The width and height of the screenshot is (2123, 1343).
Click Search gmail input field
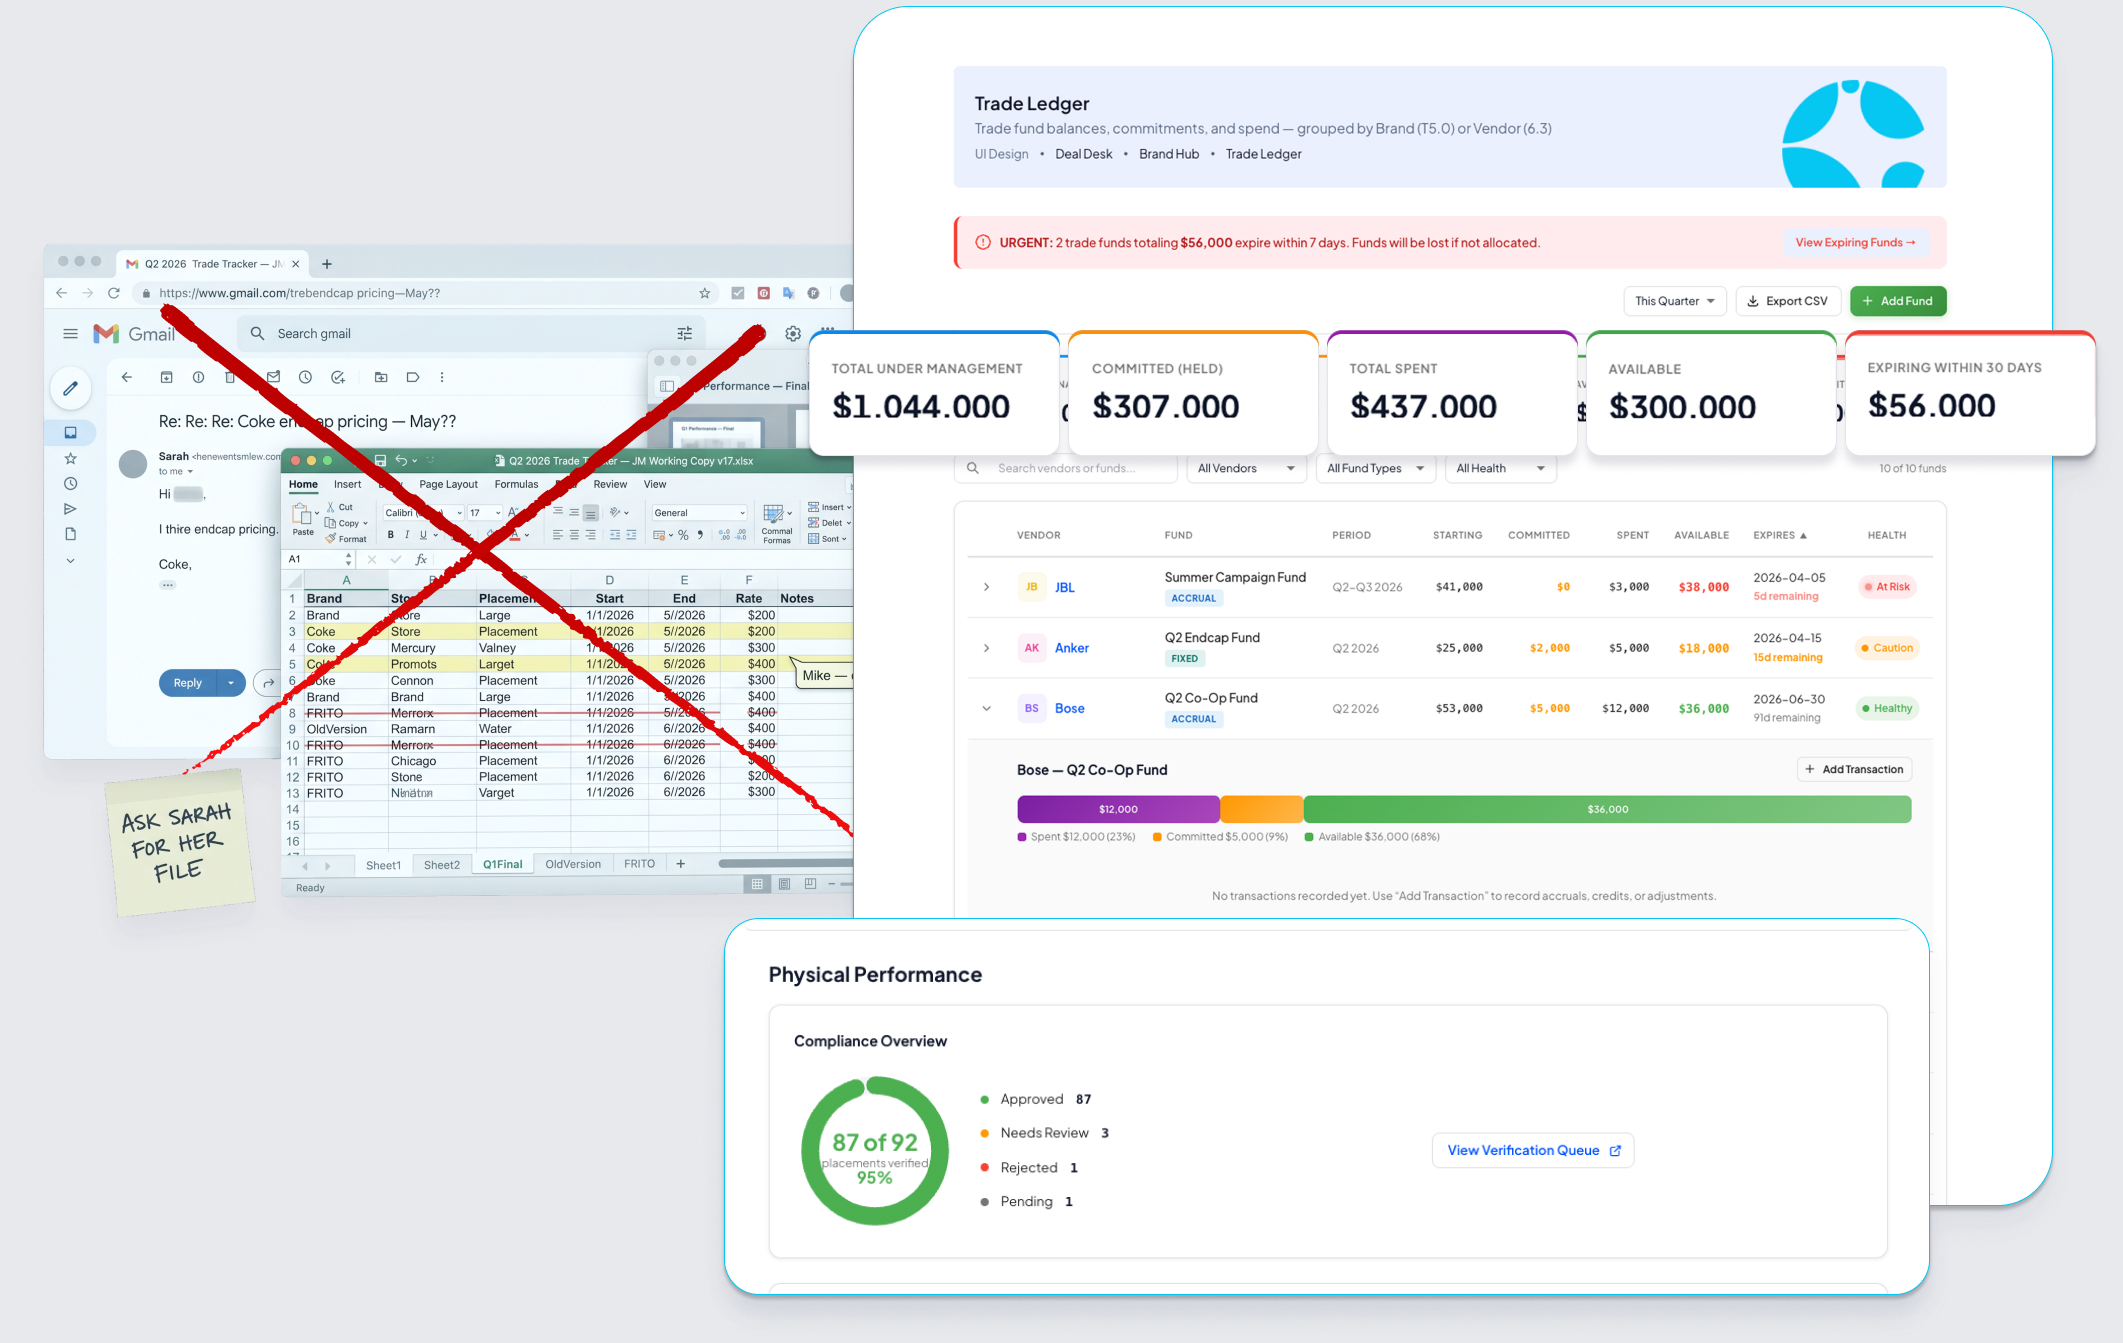click(x=470, y=333)
